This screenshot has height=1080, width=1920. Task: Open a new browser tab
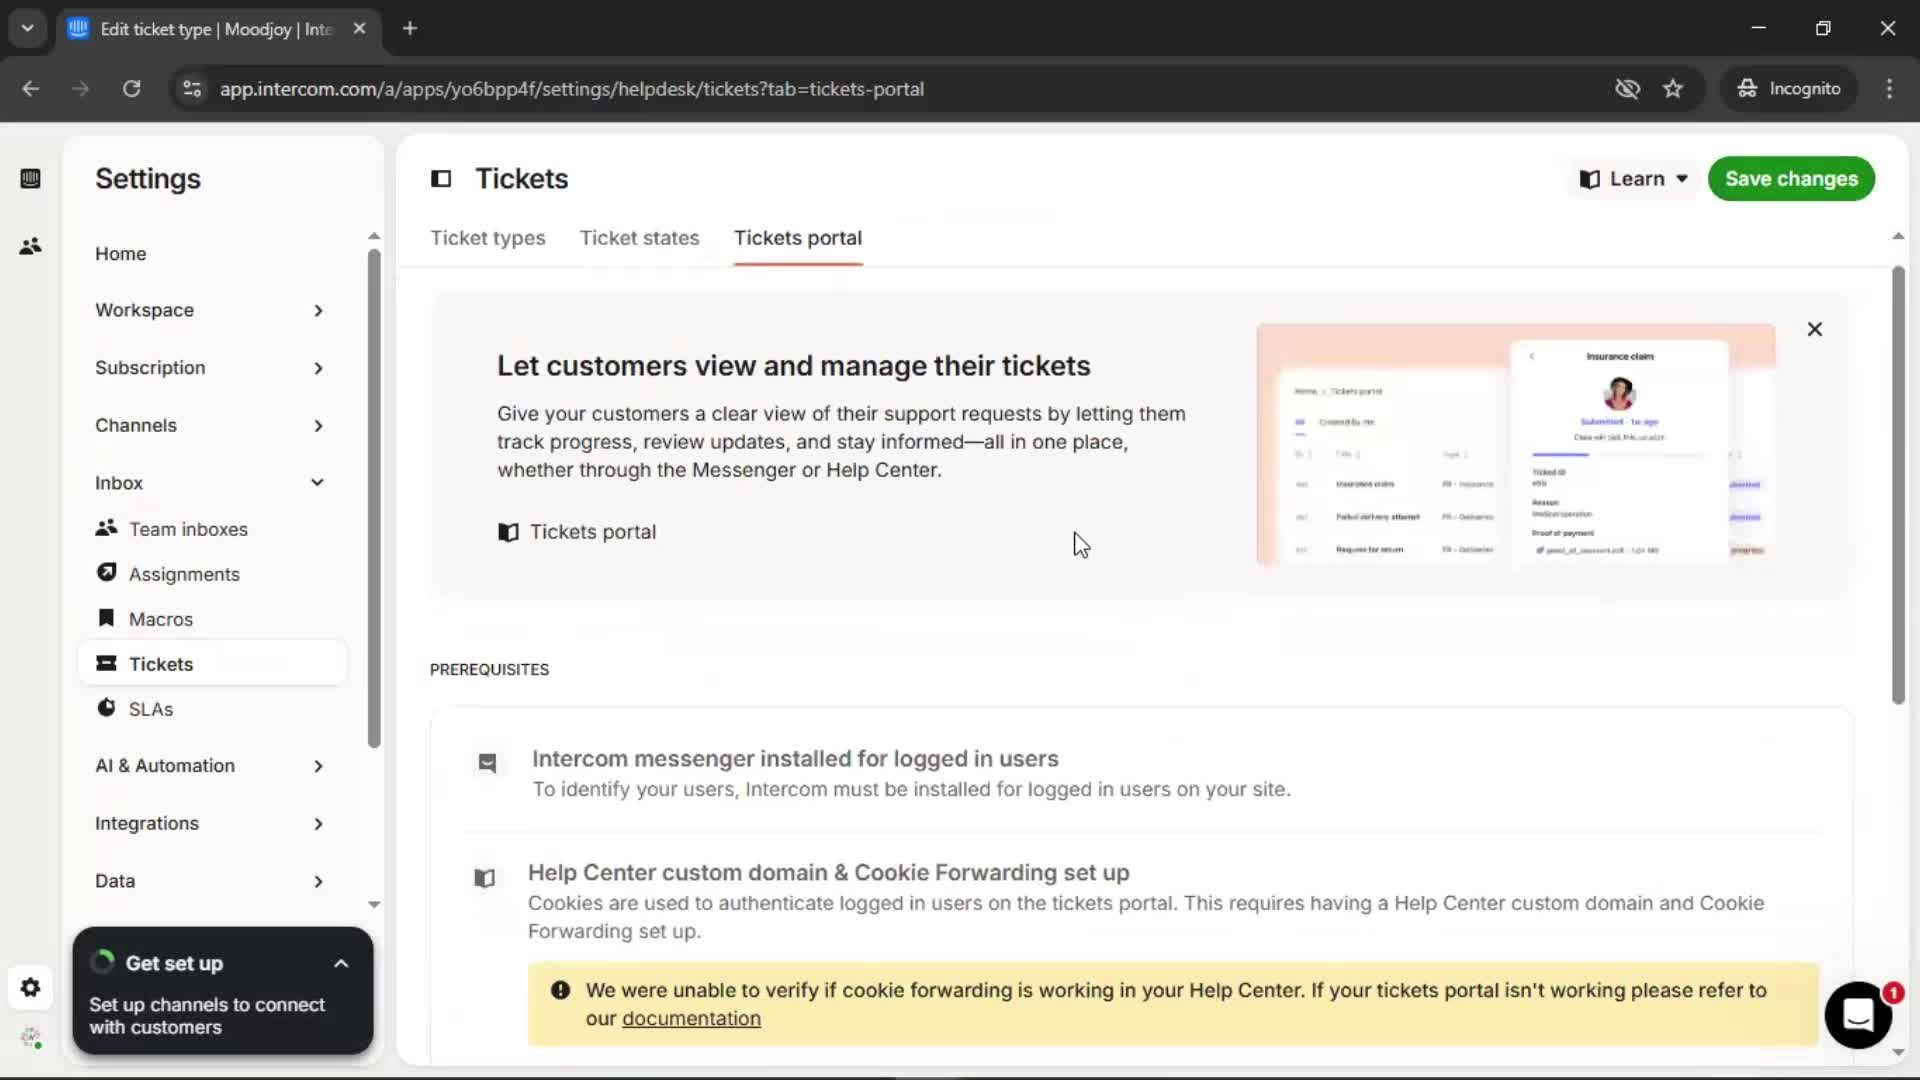click(410, 29)
